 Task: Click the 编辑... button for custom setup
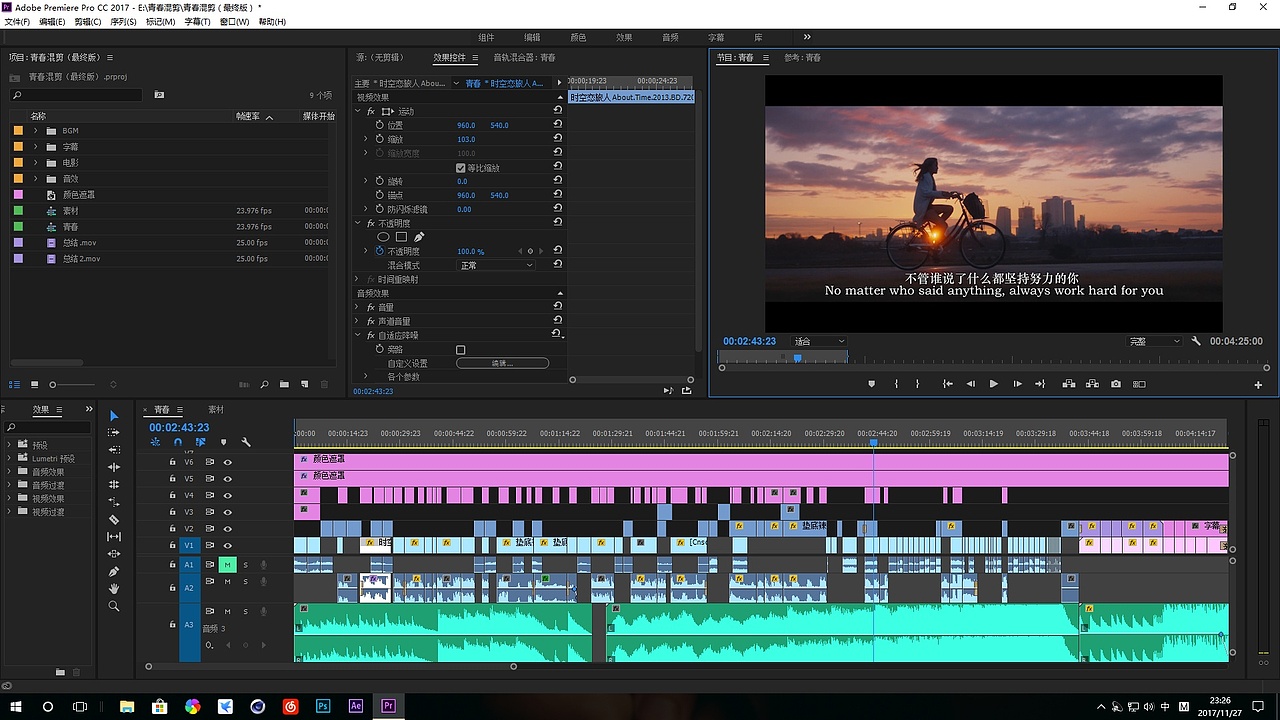coord(502,363)
